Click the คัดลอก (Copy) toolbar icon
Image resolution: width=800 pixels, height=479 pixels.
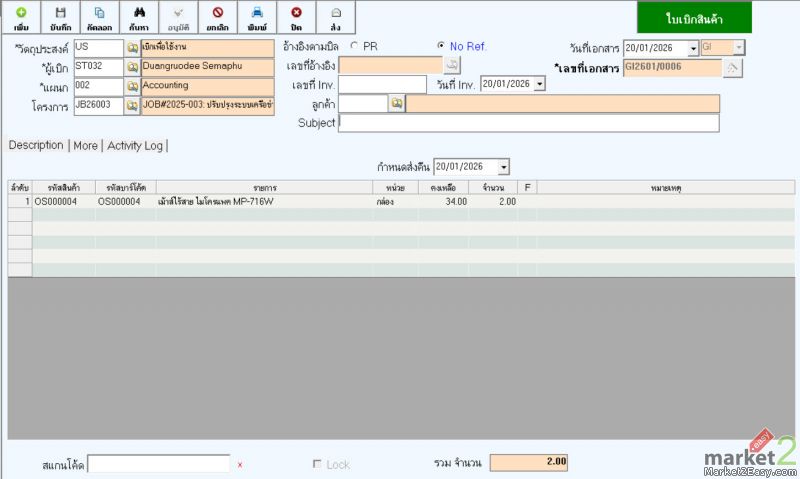99,18
